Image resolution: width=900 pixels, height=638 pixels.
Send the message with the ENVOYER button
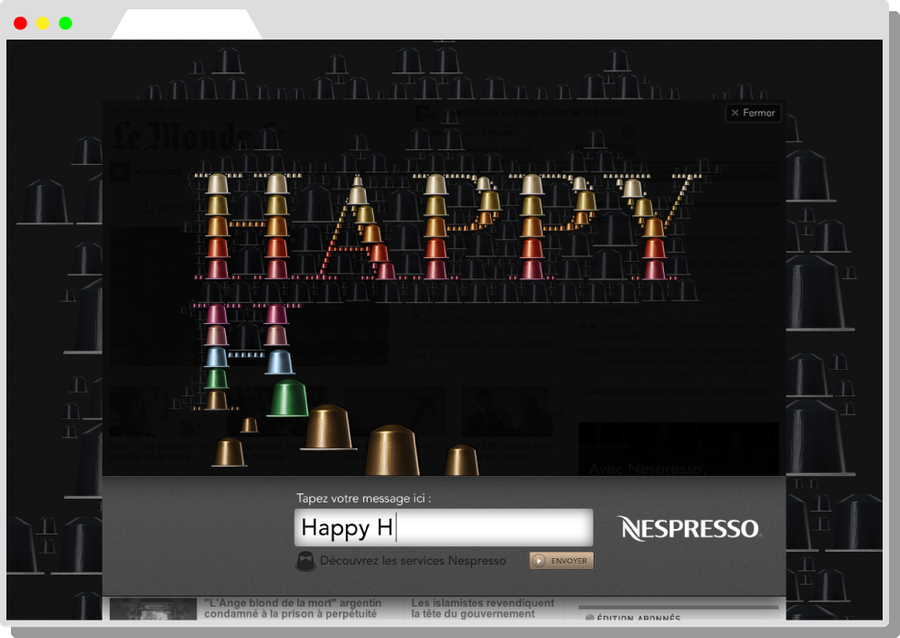(x=561, y=561)
